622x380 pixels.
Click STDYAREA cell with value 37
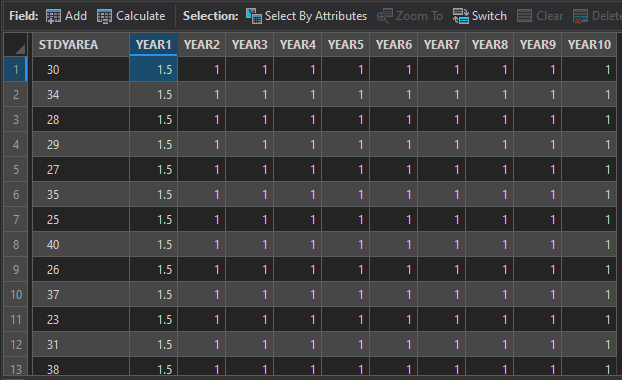(81, 294)
